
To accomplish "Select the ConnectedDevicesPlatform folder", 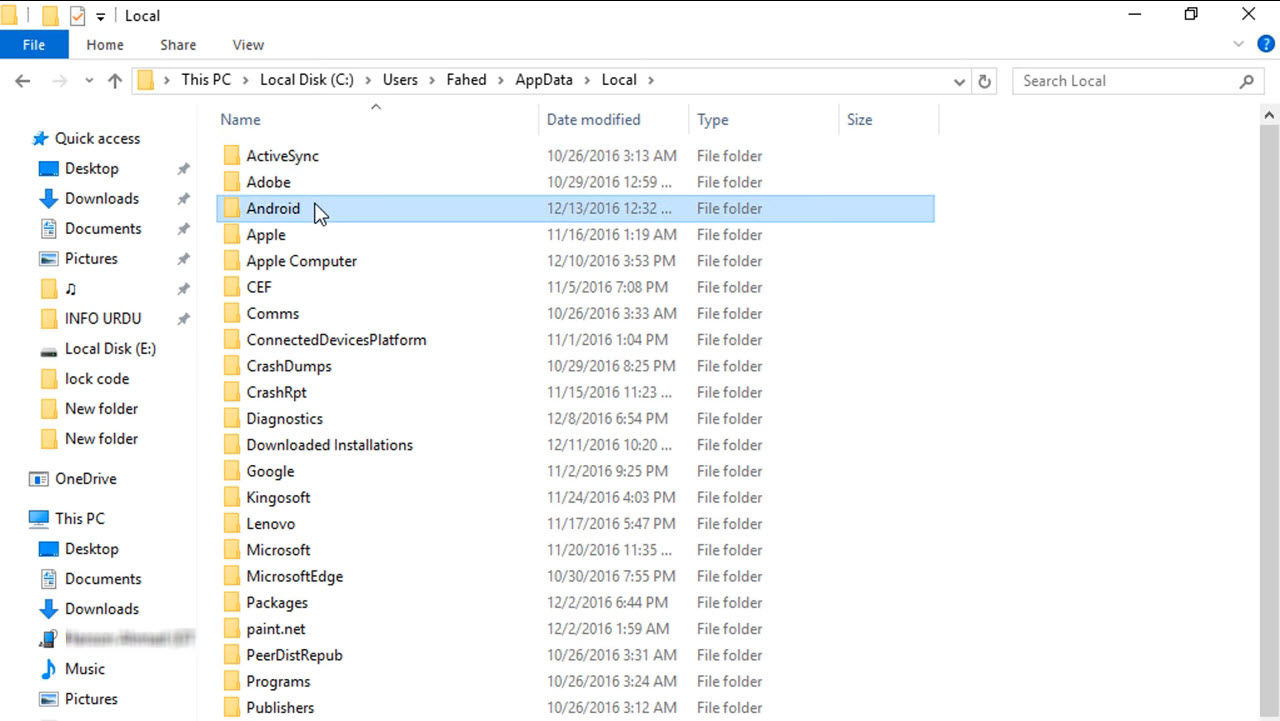I will 336,340.
